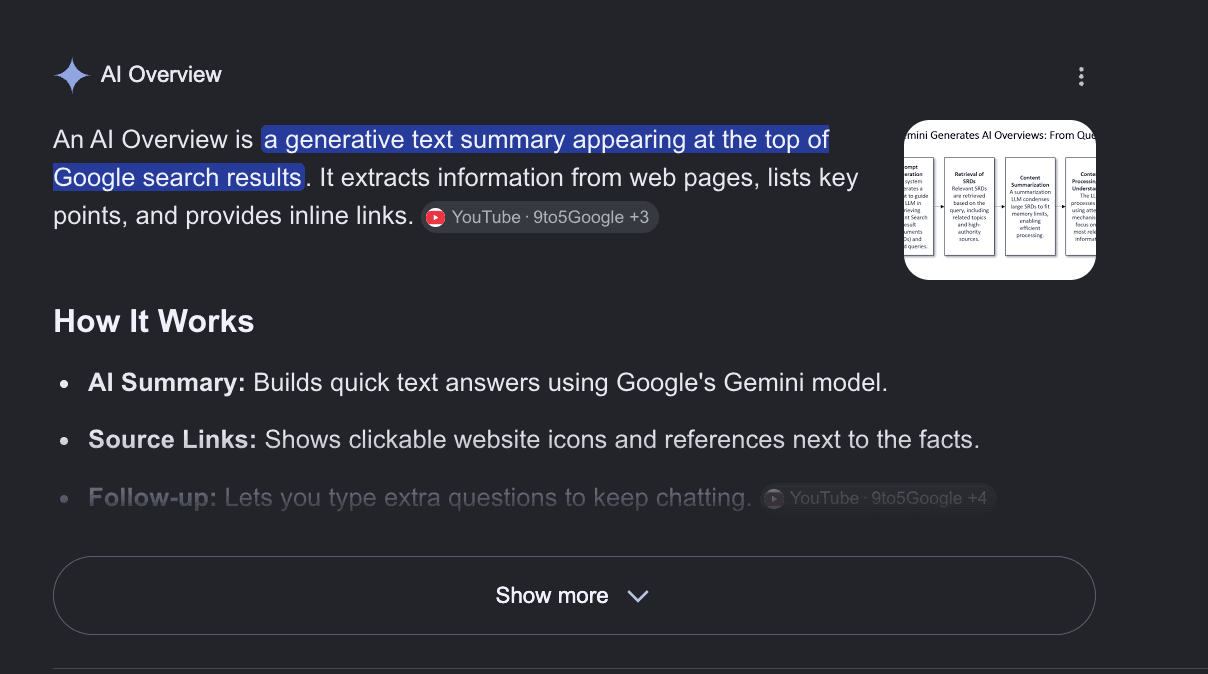Open the three-dot more options menu
Screen dimensions: 1208x674
point(1081,77)
